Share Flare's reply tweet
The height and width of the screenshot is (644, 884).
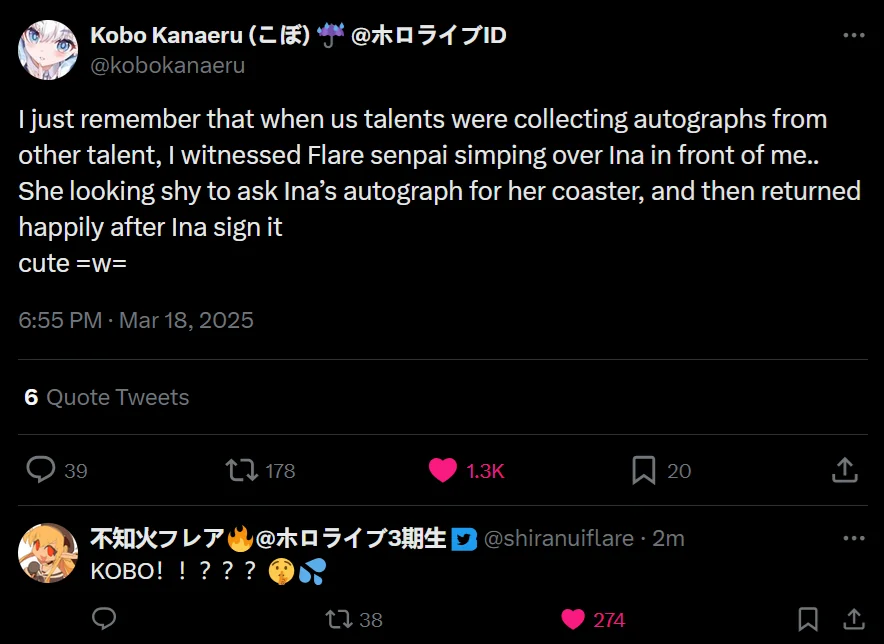853,619
